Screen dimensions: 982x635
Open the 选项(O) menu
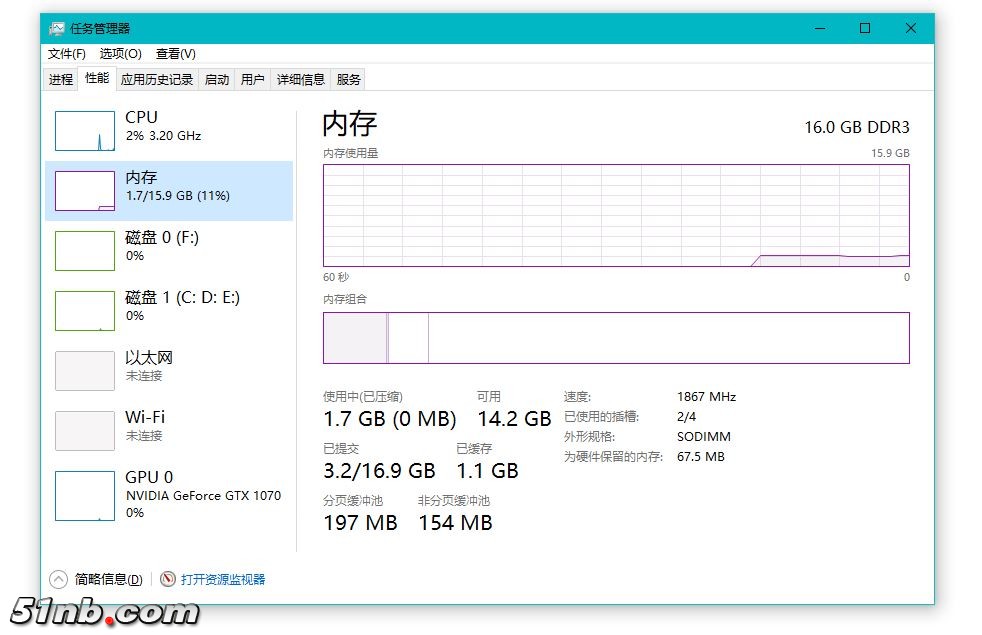point(121,54)
